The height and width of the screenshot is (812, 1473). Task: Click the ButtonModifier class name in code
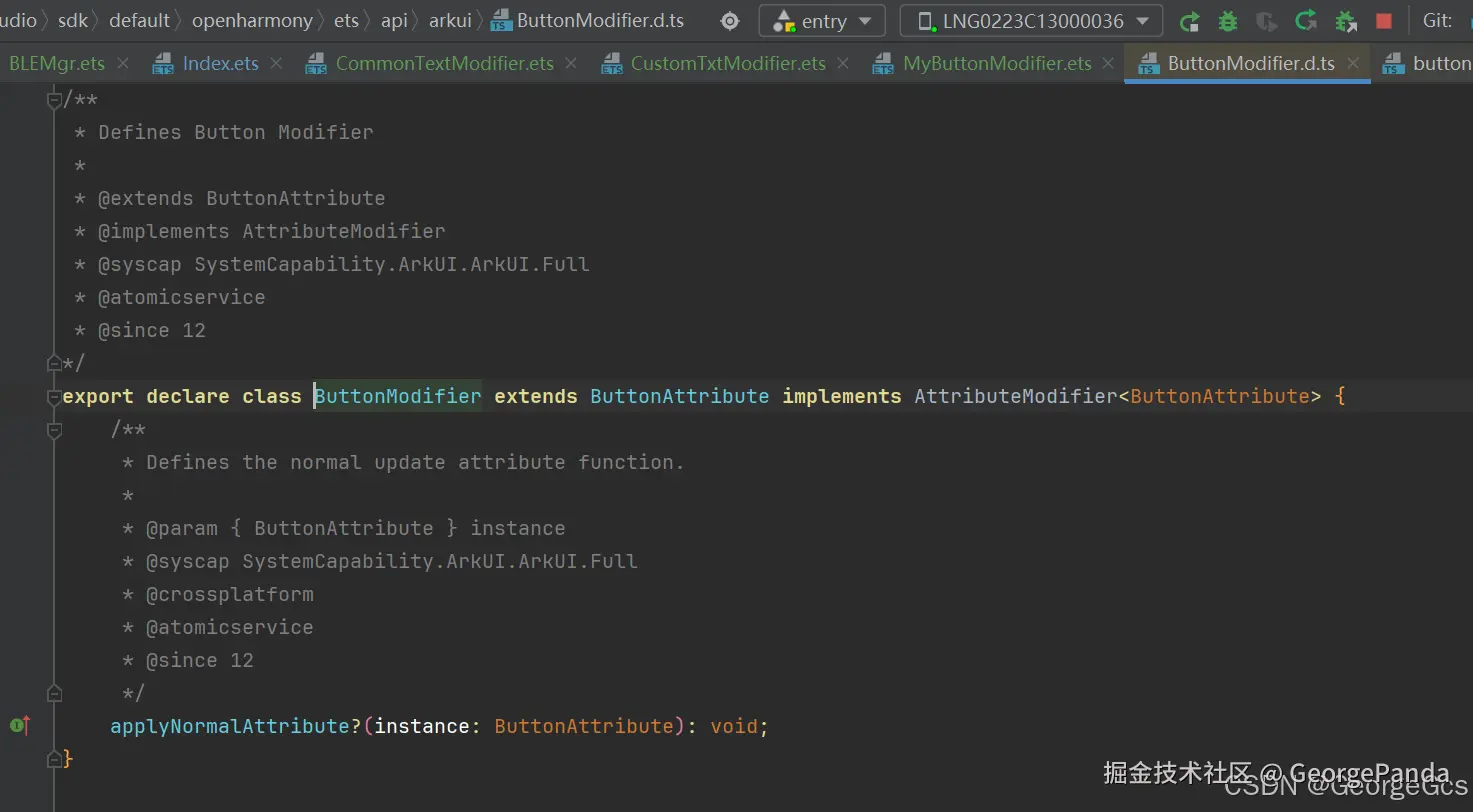398,396
